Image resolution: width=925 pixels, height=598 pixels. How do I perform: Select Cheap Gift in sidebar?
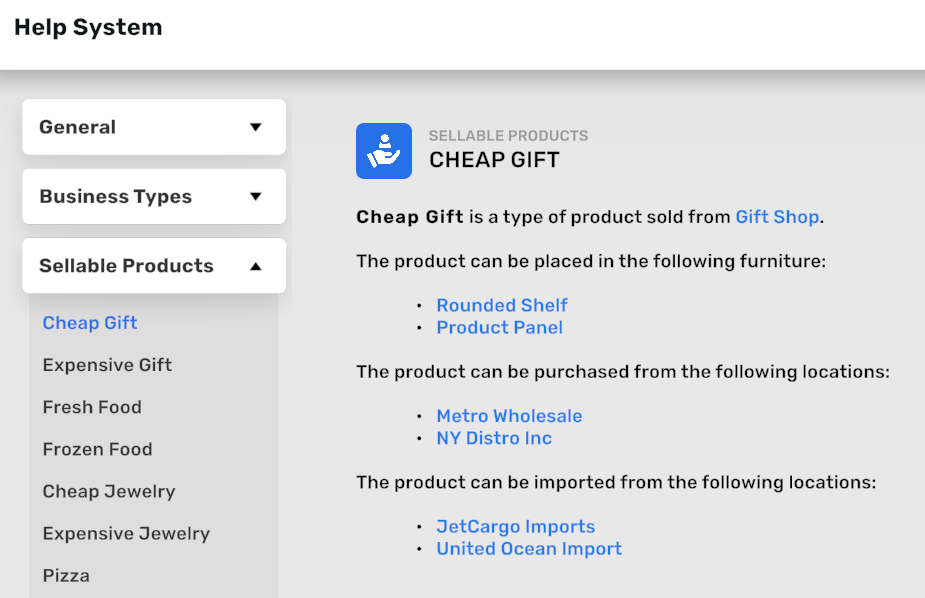(x=90, y=323)
